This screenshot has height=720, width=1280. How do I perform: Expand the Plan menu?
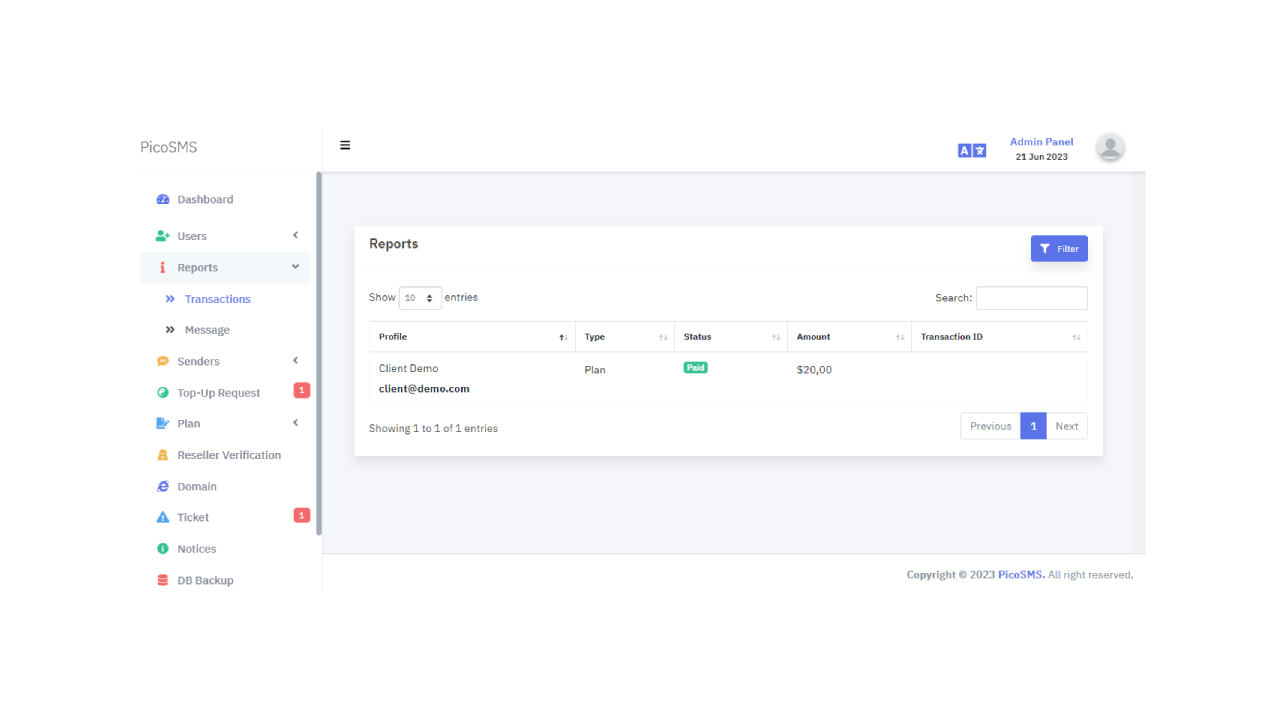coord(189,423)
